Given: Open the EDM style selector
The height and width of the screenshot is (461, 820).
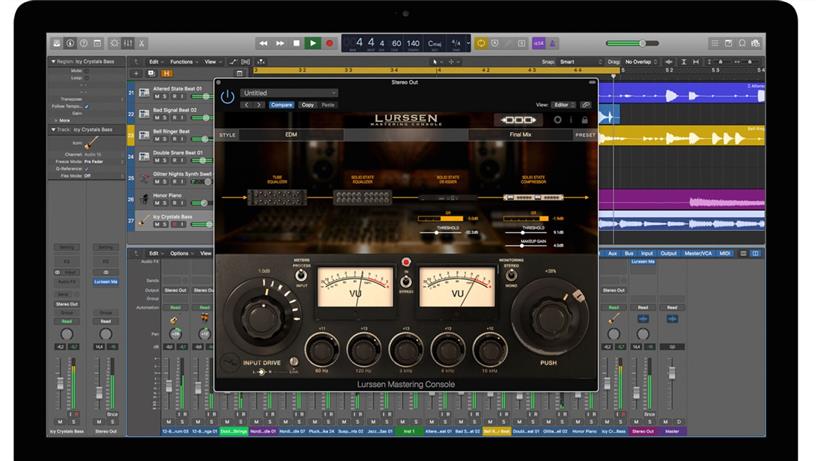Looking at the screenshot, I should tap(291, 135).
